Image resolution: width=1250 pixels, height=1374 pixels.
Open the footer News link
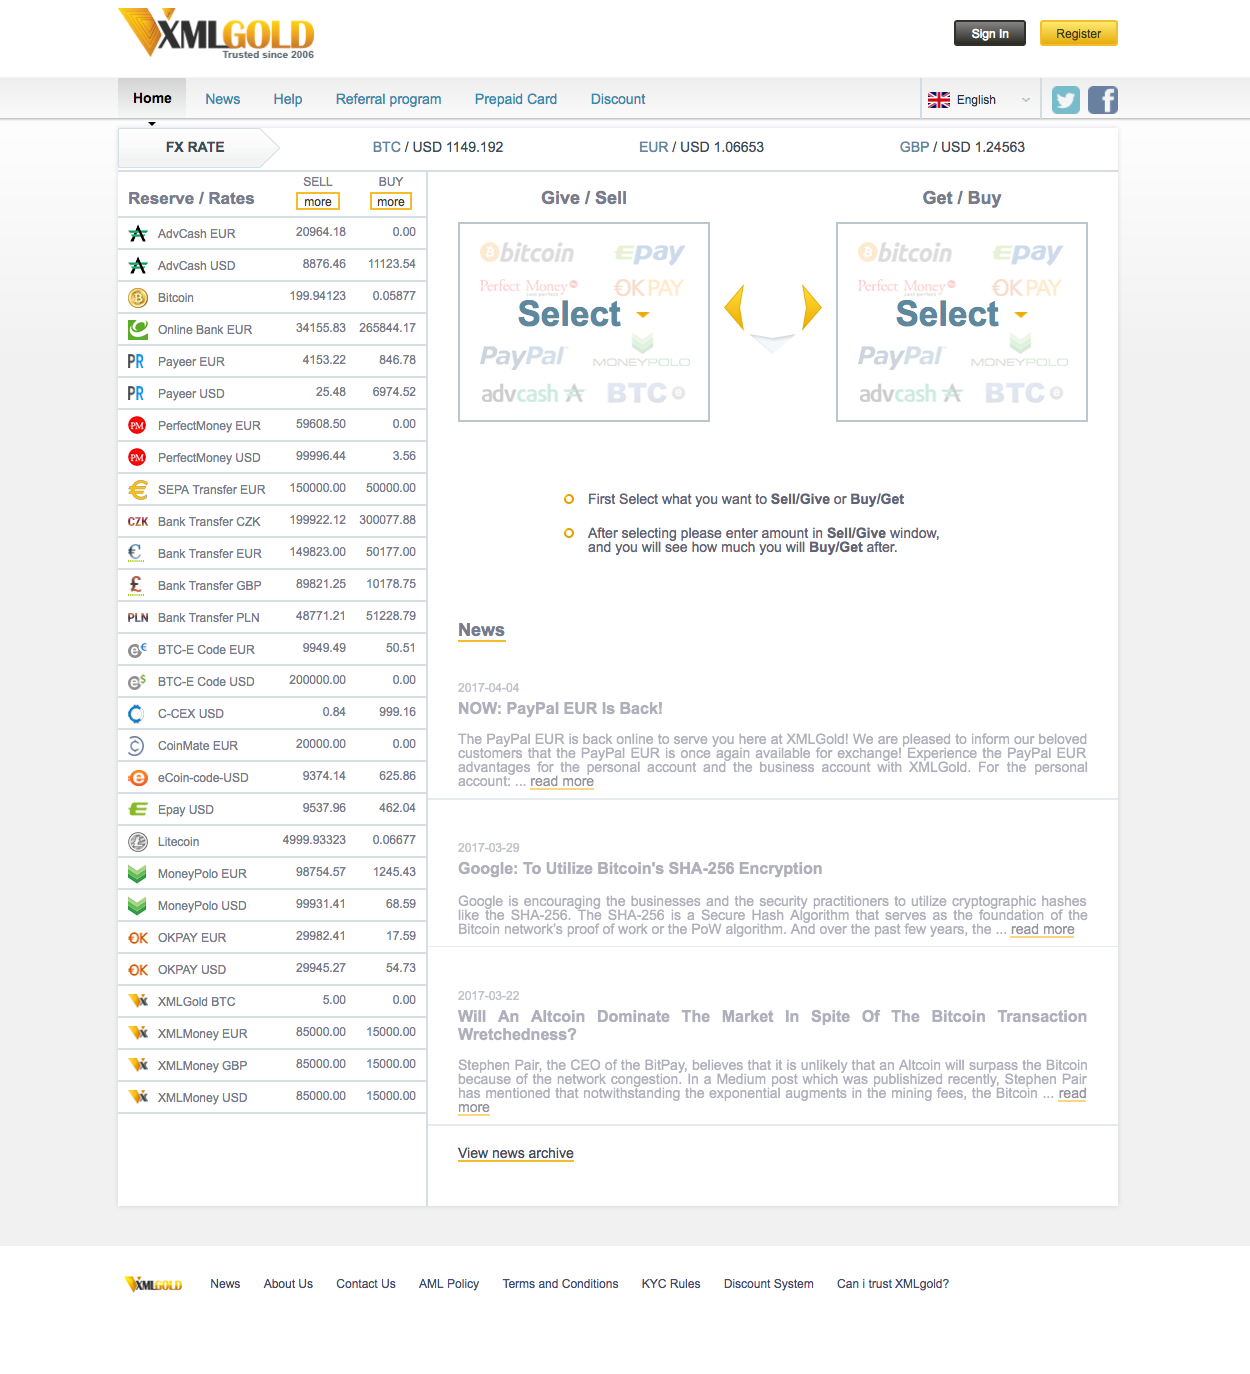[225, 1284]
